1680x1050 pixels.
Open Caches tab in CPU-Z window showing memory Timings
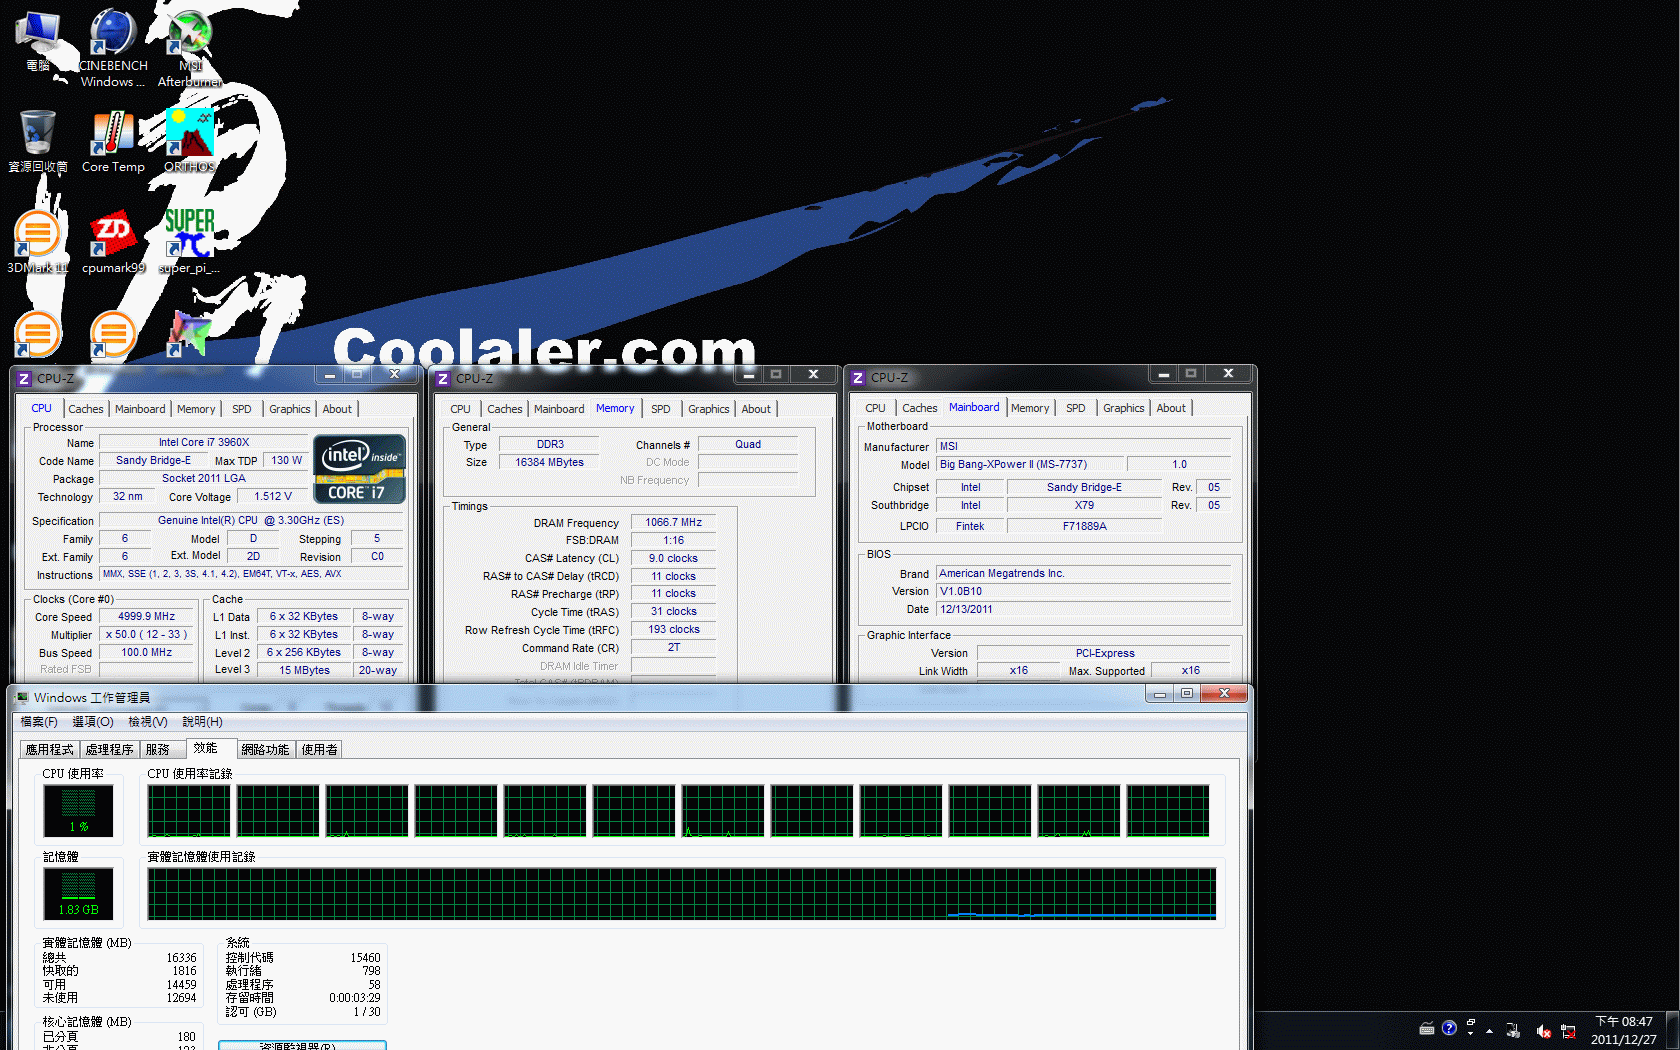click(x=505, y=409)
